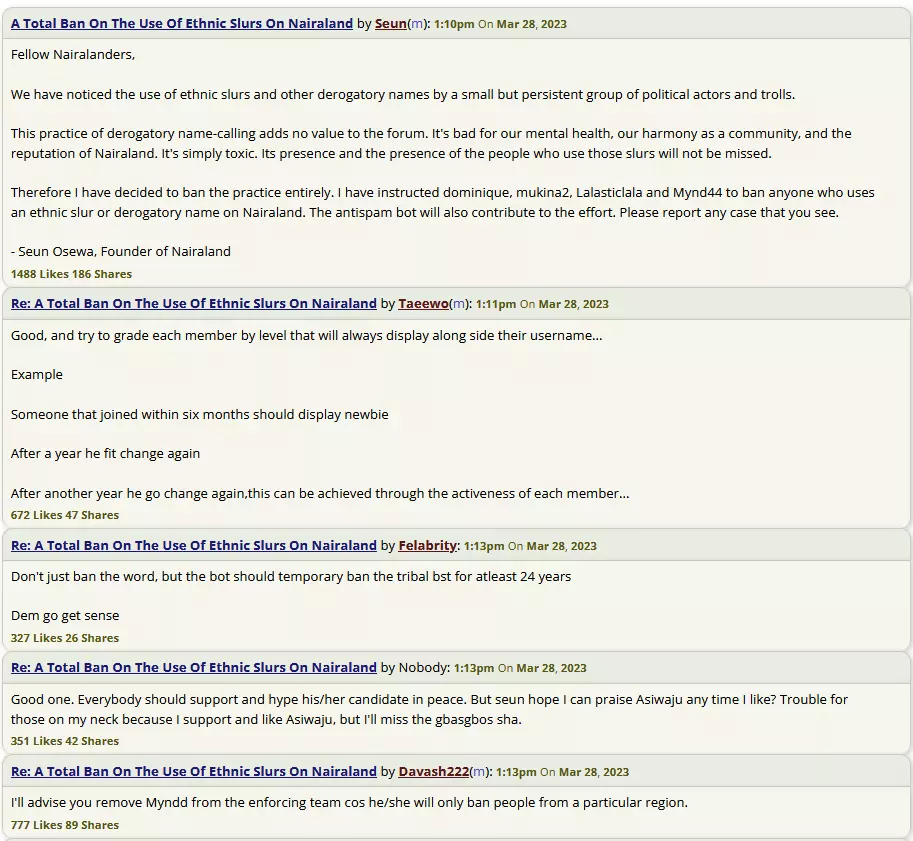The height and width of the screenshot is (841, 913).
Task: Click the 'After a year he fit change again' line
Action: click(105, 454)
